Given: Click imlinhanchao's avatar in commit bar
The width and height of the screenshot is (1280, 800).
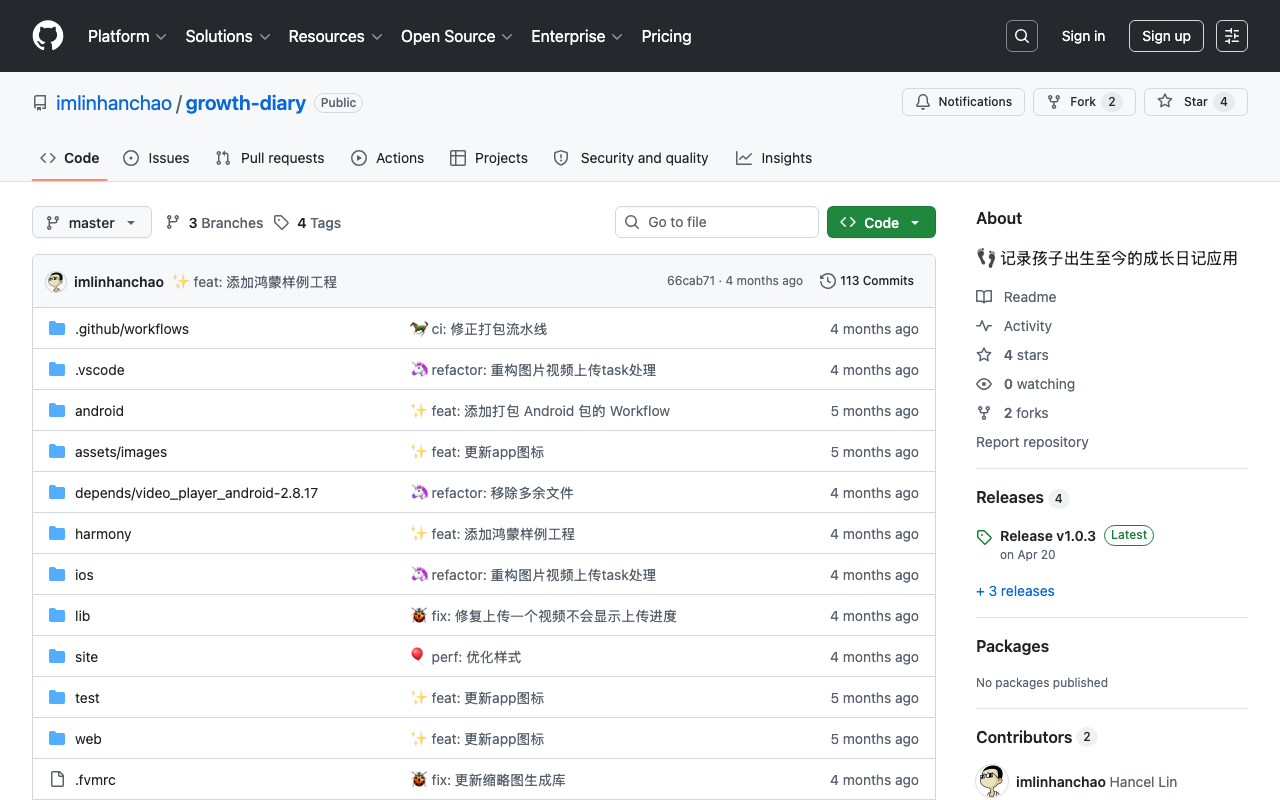Looking at the screenshot, I should pos(56,282).
